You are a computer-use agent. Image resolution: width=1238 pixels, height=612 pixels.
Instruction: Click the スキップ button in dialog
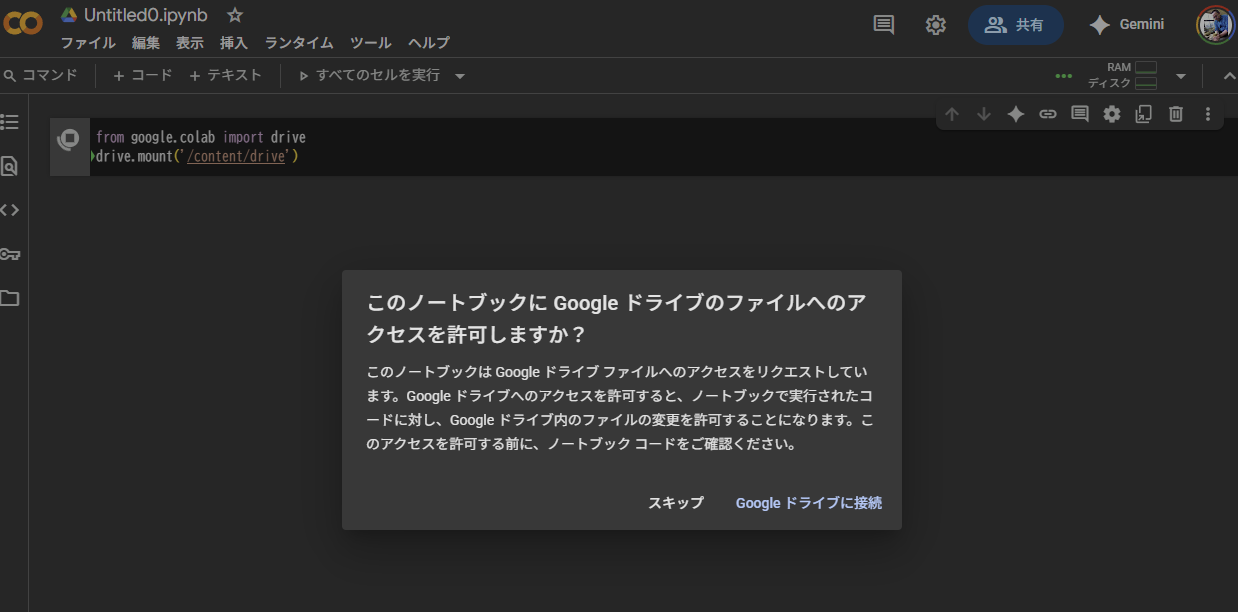pyautogui.click(x=676, y=503)
